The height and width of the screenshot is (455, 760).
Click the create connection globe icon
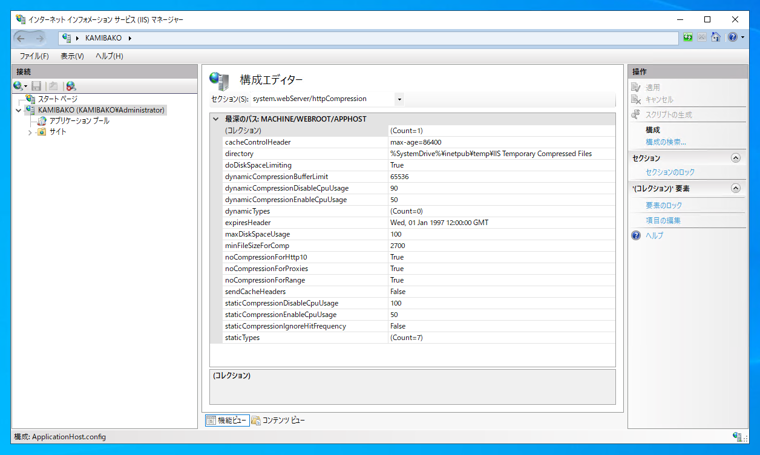tap(18, 86)
